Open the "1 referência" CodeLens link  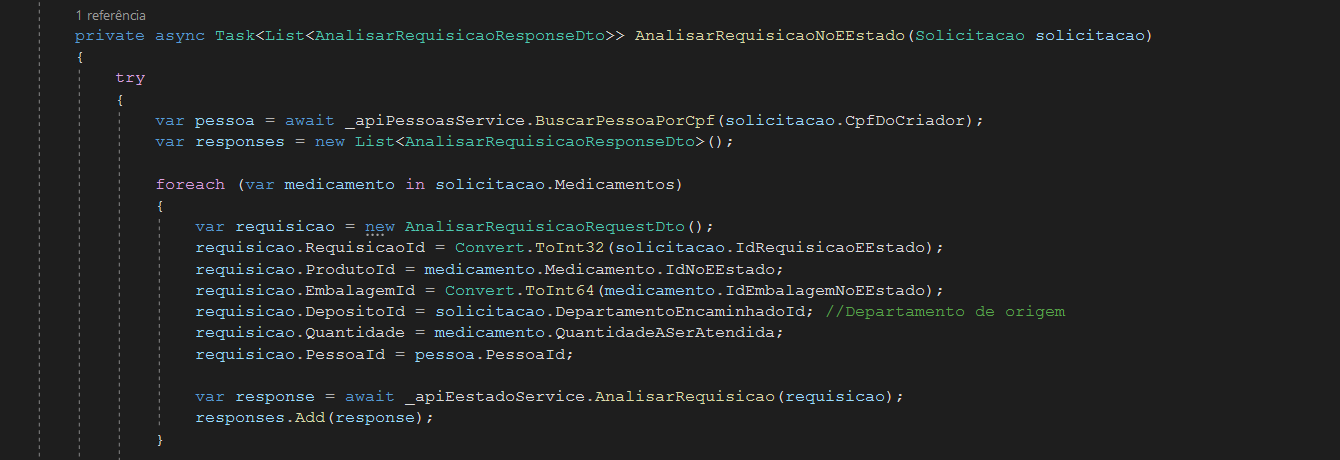110,16
